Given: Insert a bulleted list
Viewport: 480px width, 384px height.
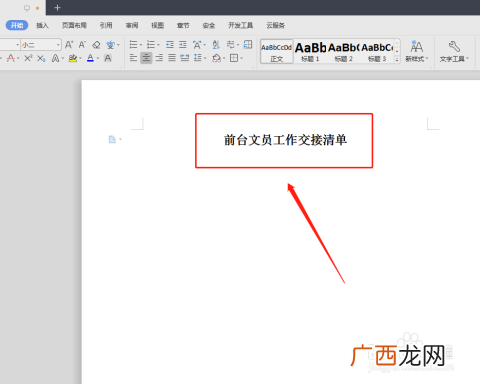Looking at the screenshot, I should click(133, 45).
